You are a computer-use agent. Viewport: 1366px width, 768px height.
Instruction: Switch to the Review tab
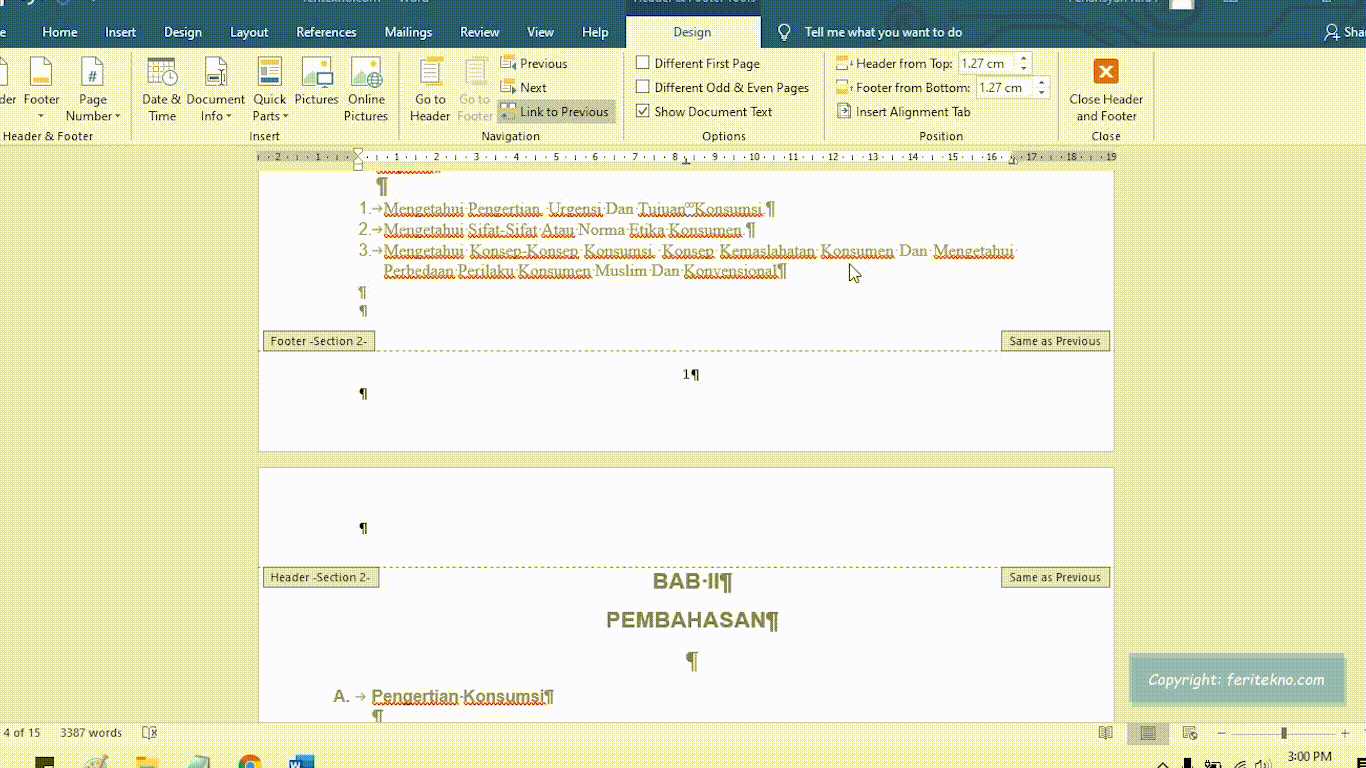pyautogui.click(x=480, y=32)
